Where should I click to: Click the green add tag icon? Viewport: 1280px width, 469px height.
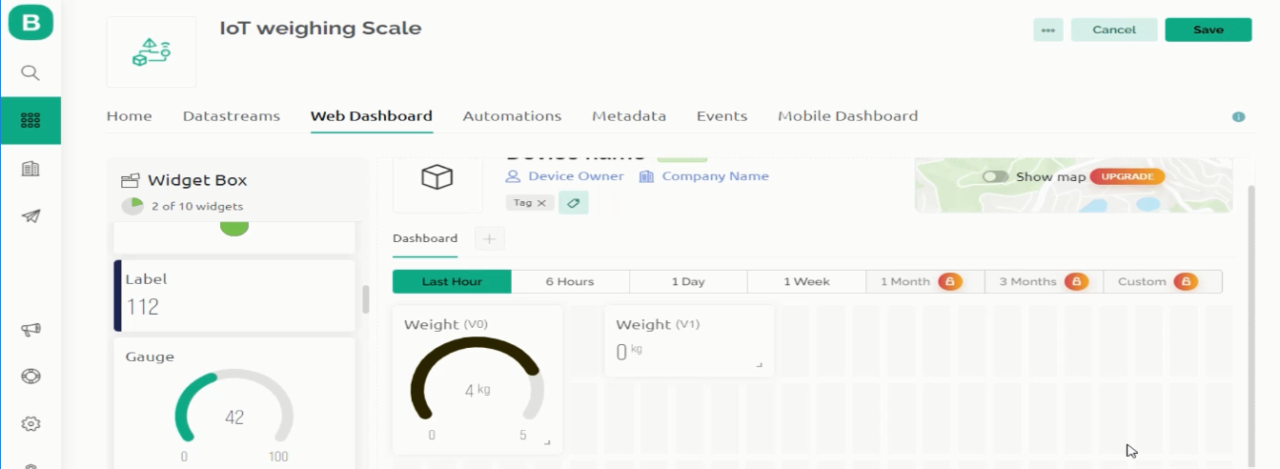pos(574,202)
